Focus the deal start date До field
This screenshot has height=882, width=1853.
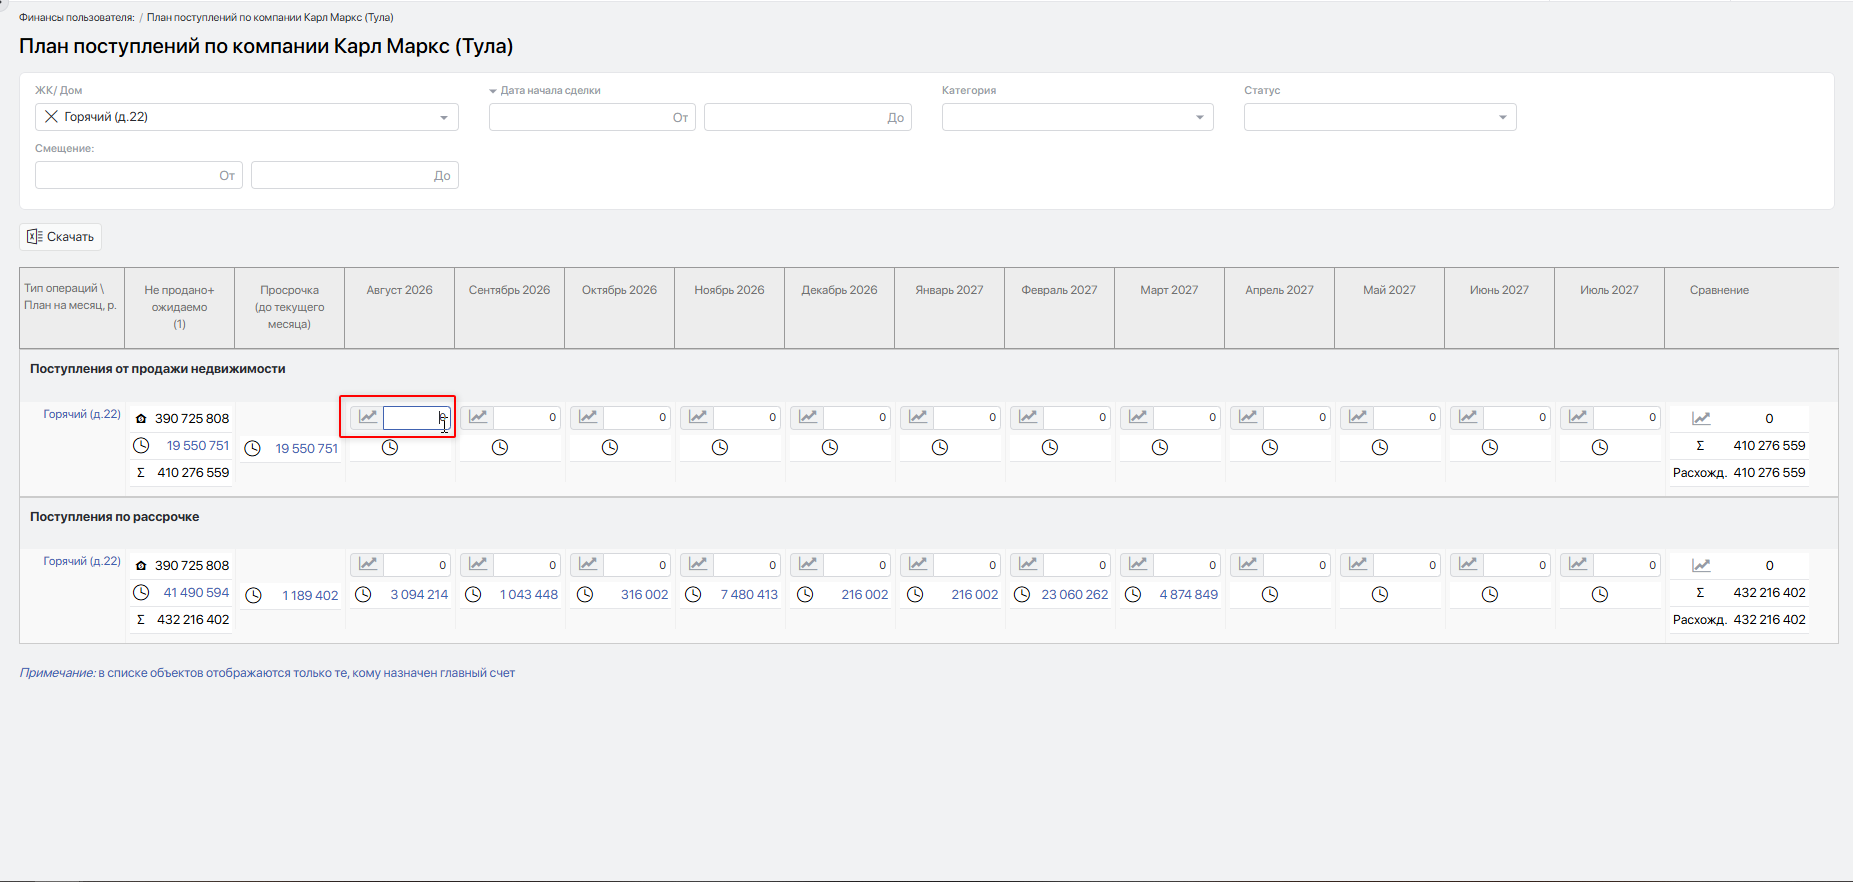808,117
